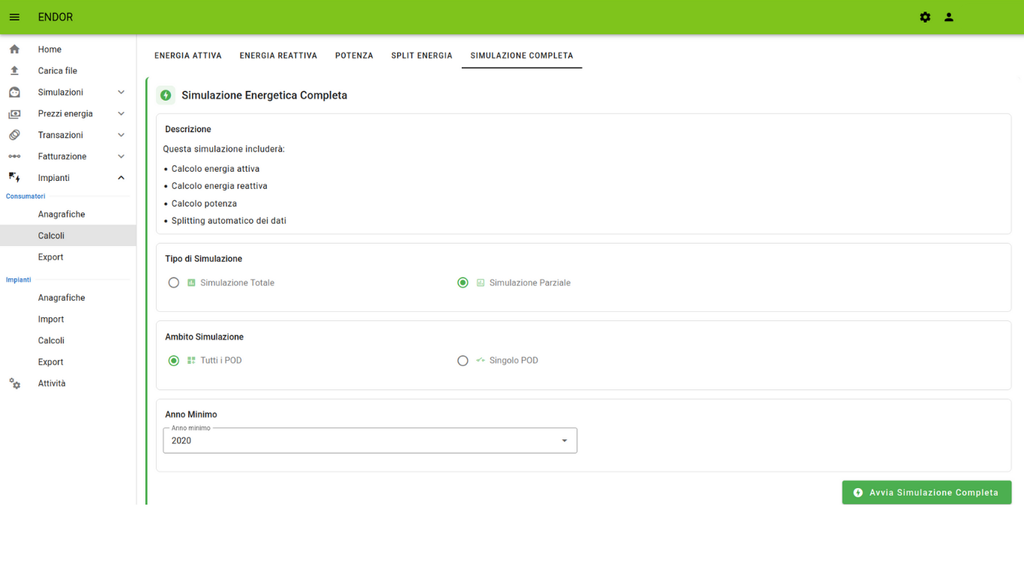Viewport: 1024px width, 576px height.
Task: Click the Carica file upload icon
Action: click(14, 71)
